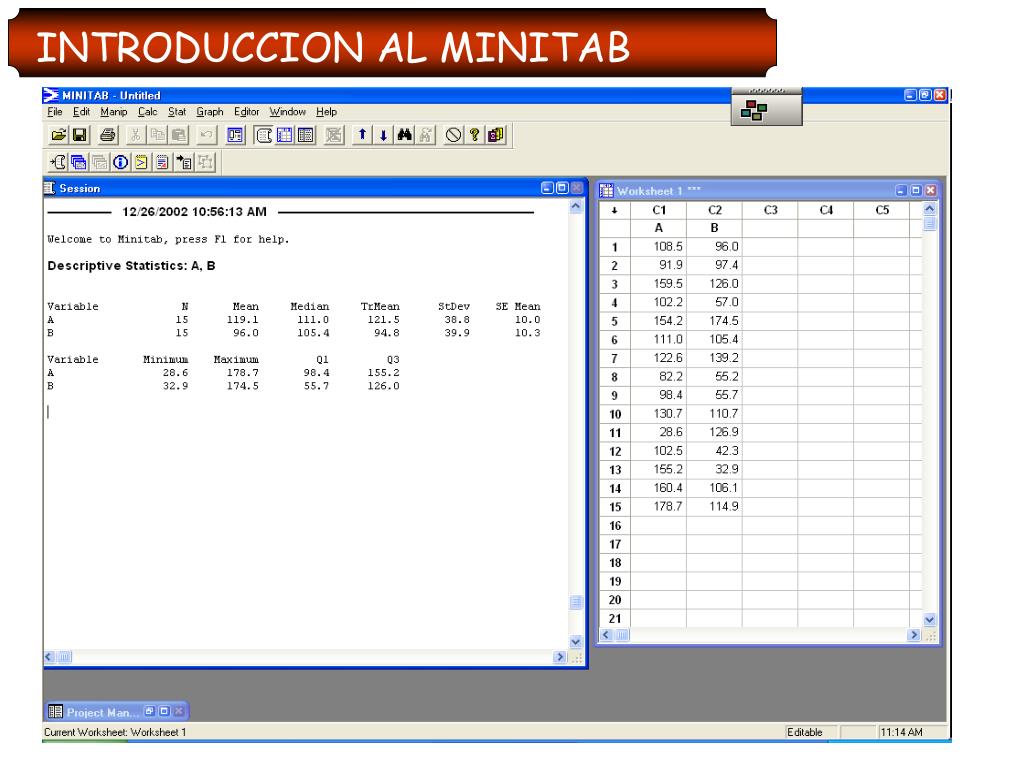
Task: Open the Manip menu
Action: (x=114, y=112)
